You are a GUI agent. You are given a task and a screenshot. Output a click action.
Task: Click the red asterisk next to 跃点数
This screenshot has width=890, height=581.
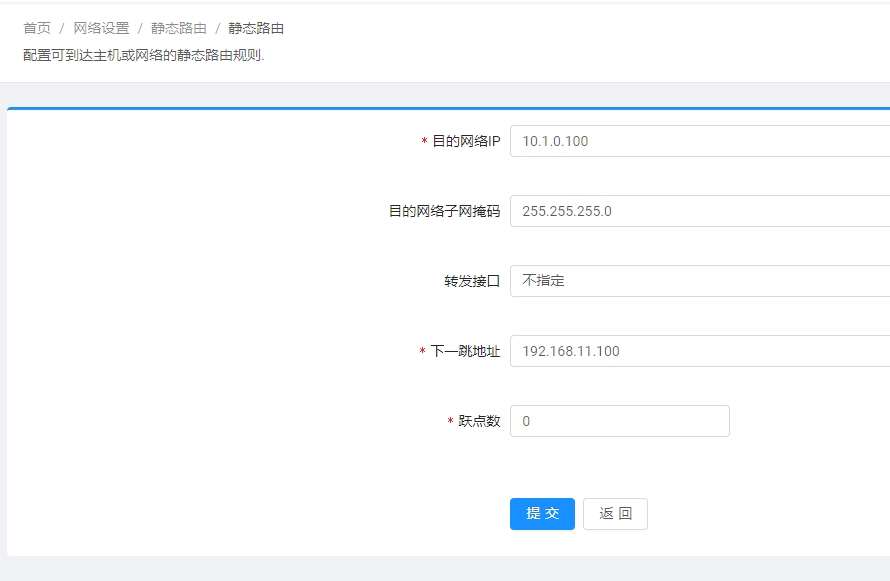click(450, 423)
